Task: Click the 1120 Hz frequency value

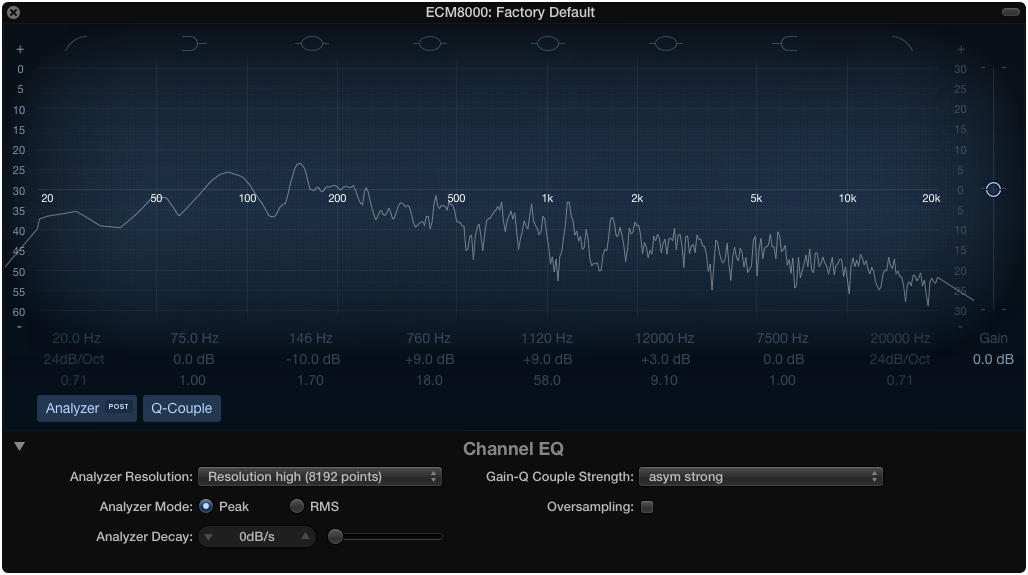Action: [547, 338]
